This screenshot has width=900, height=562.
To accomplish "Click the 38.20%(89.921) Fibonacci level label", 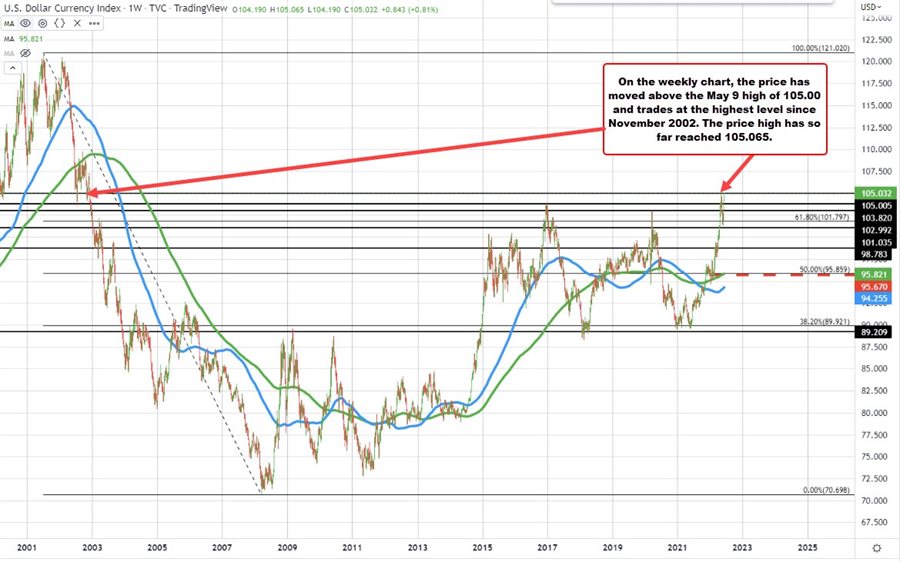I will [x=825, y=322].
